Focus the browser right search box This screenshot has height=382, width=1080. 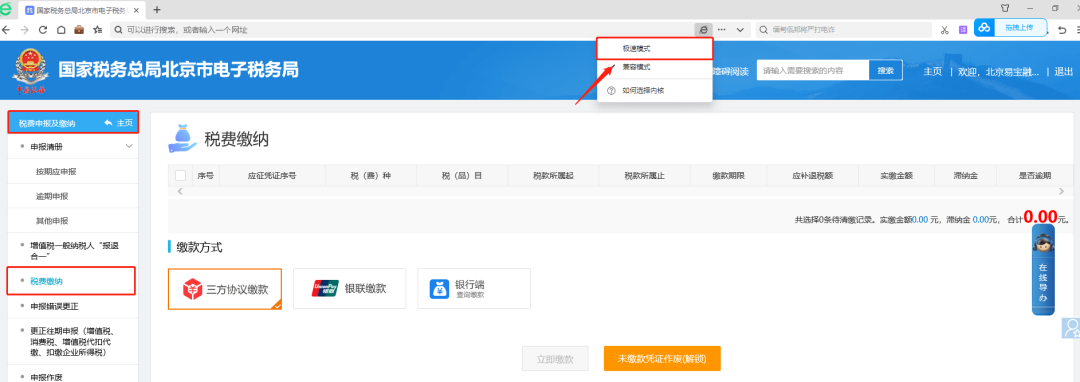point(845,30)
